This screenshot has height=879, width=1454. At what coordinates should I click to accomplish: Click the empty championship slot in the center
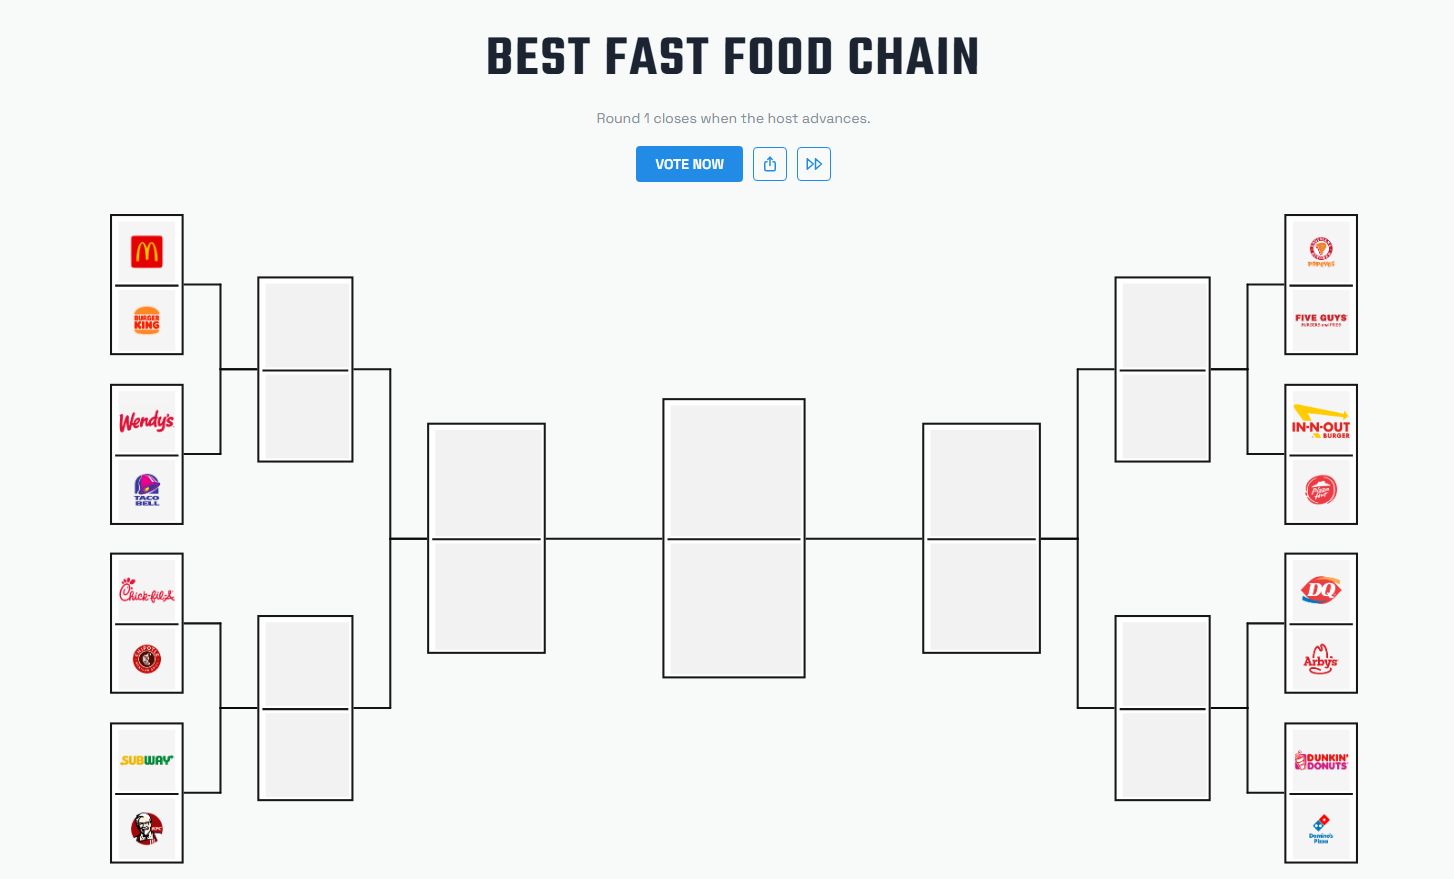[733, 538]
